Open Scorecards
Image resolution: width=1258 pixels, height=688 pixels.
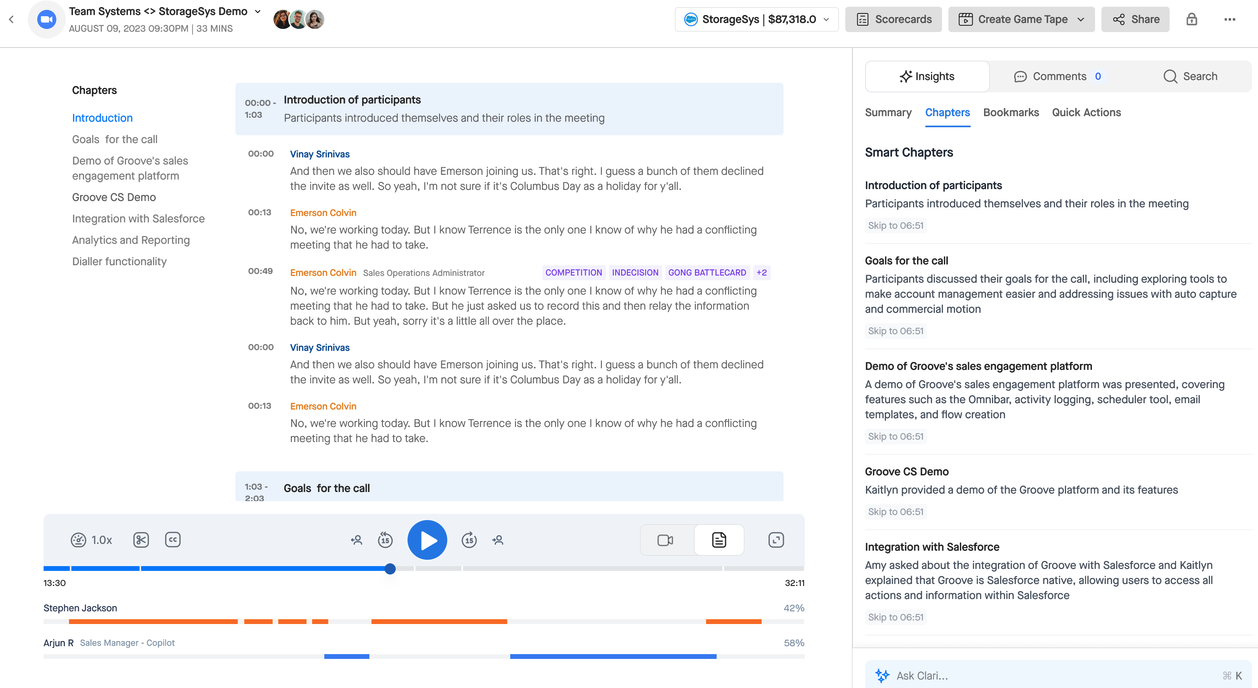pos(893,19)
